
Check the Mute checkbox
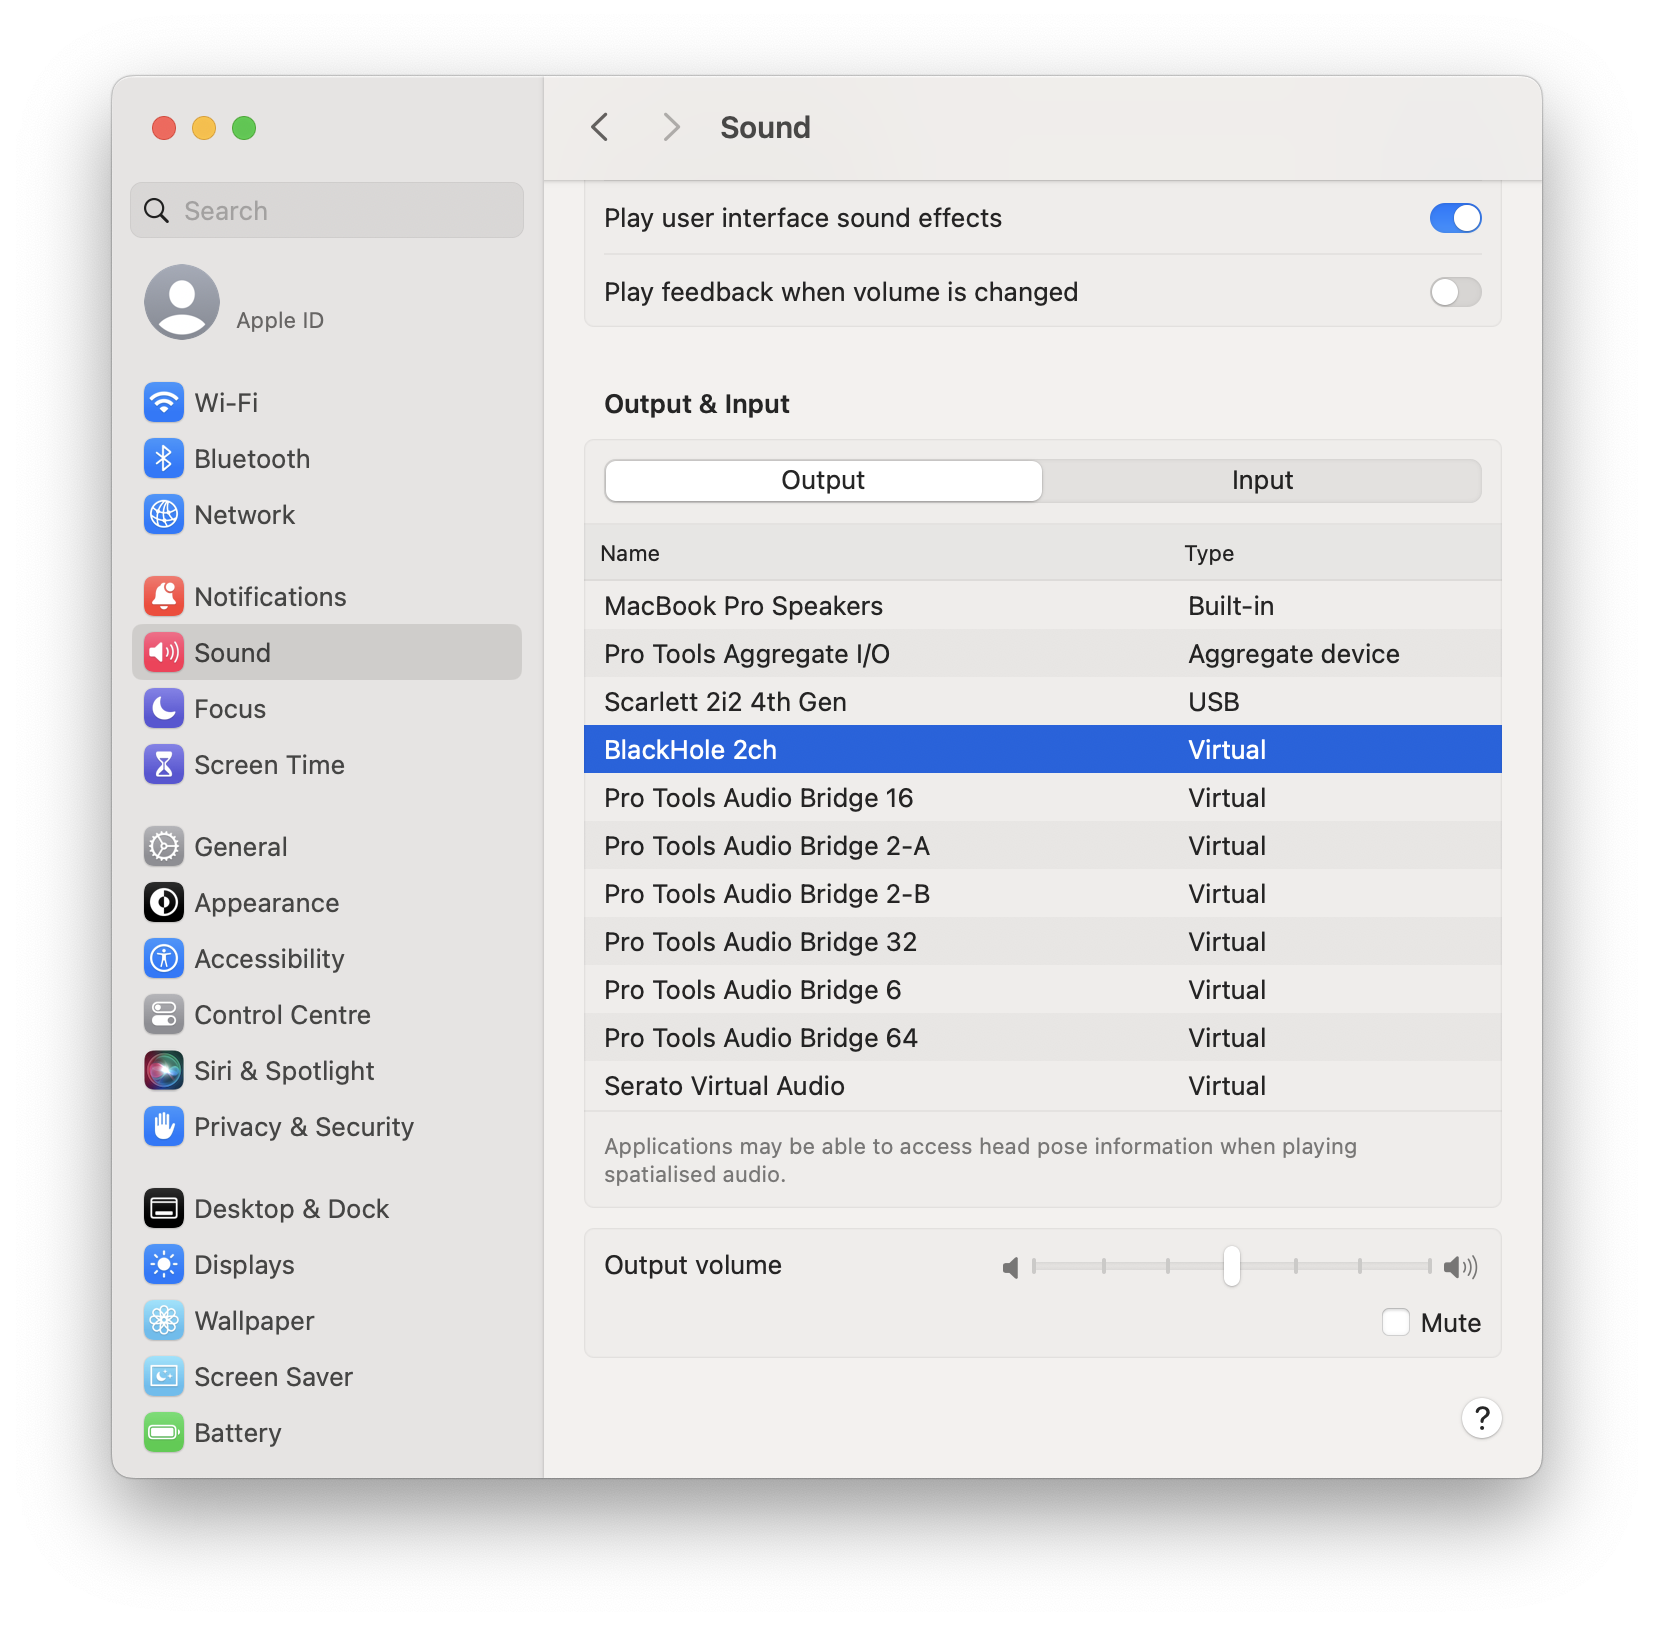pyautogui.click(x=1396, y=1322)
